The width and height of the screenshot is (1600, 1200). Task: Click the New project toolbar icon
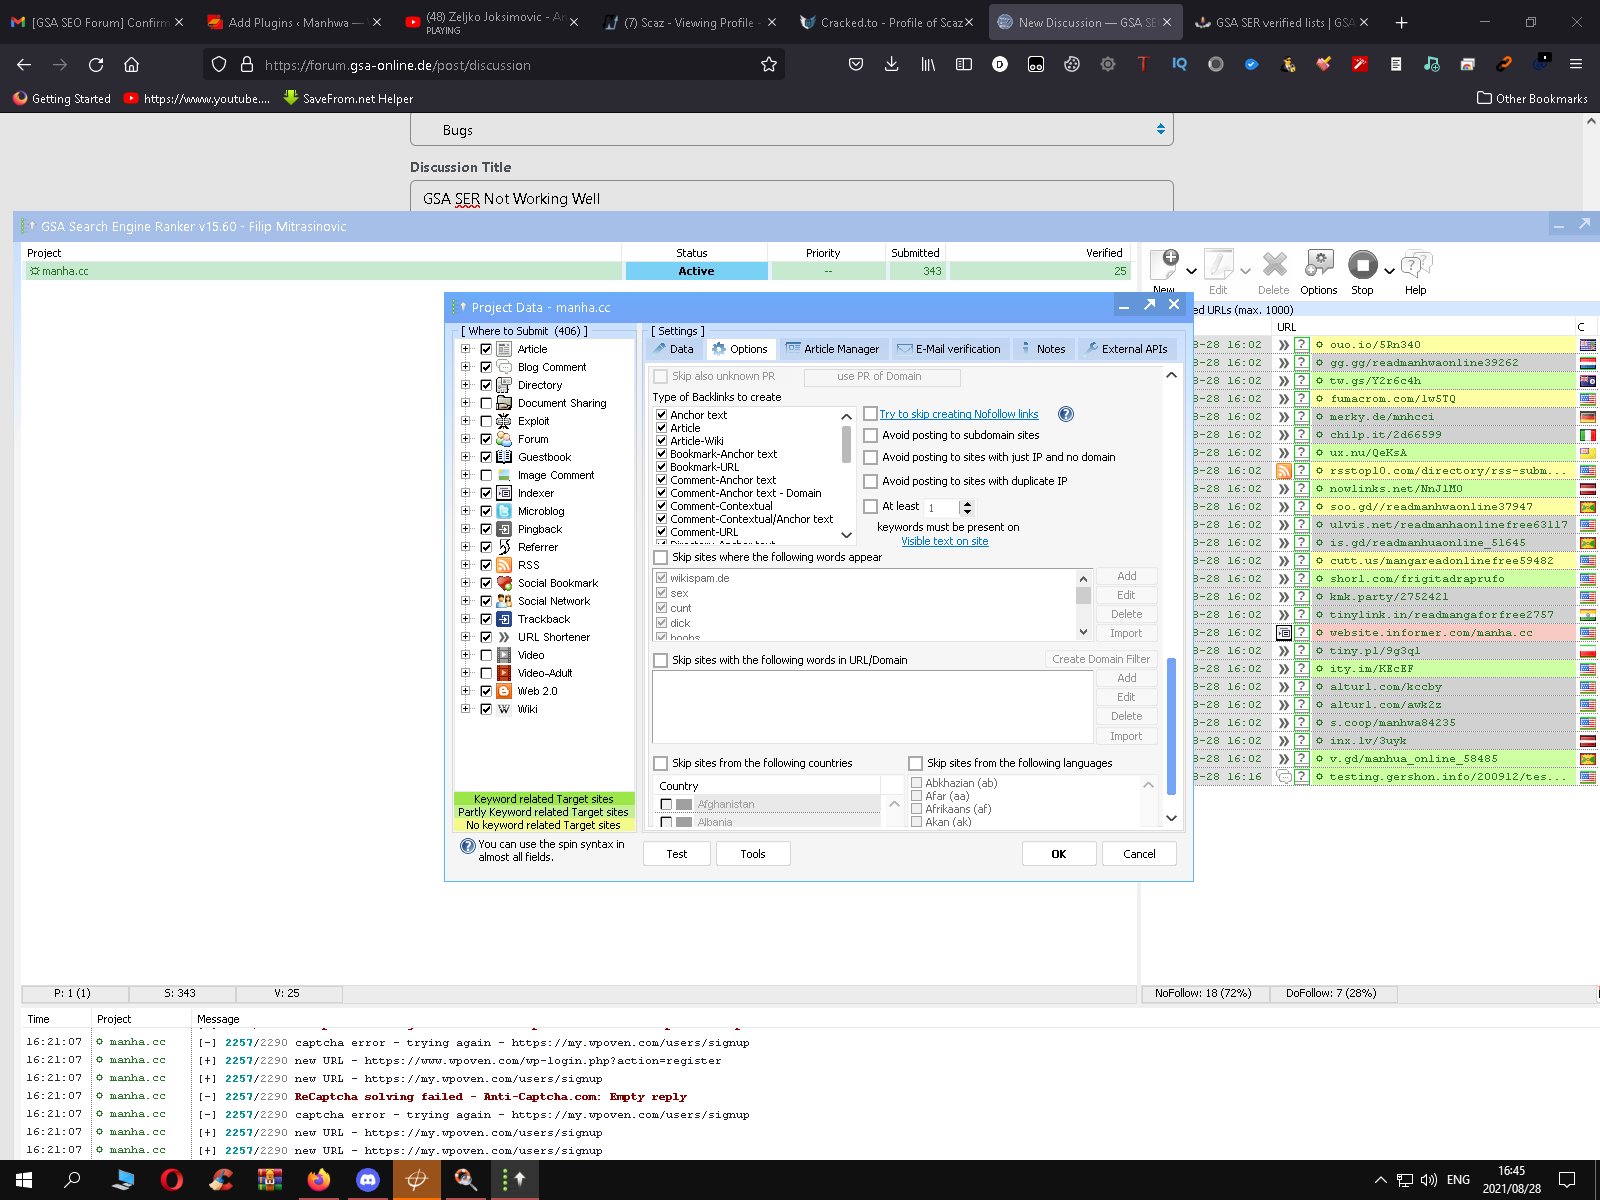tap(1165, 265)
